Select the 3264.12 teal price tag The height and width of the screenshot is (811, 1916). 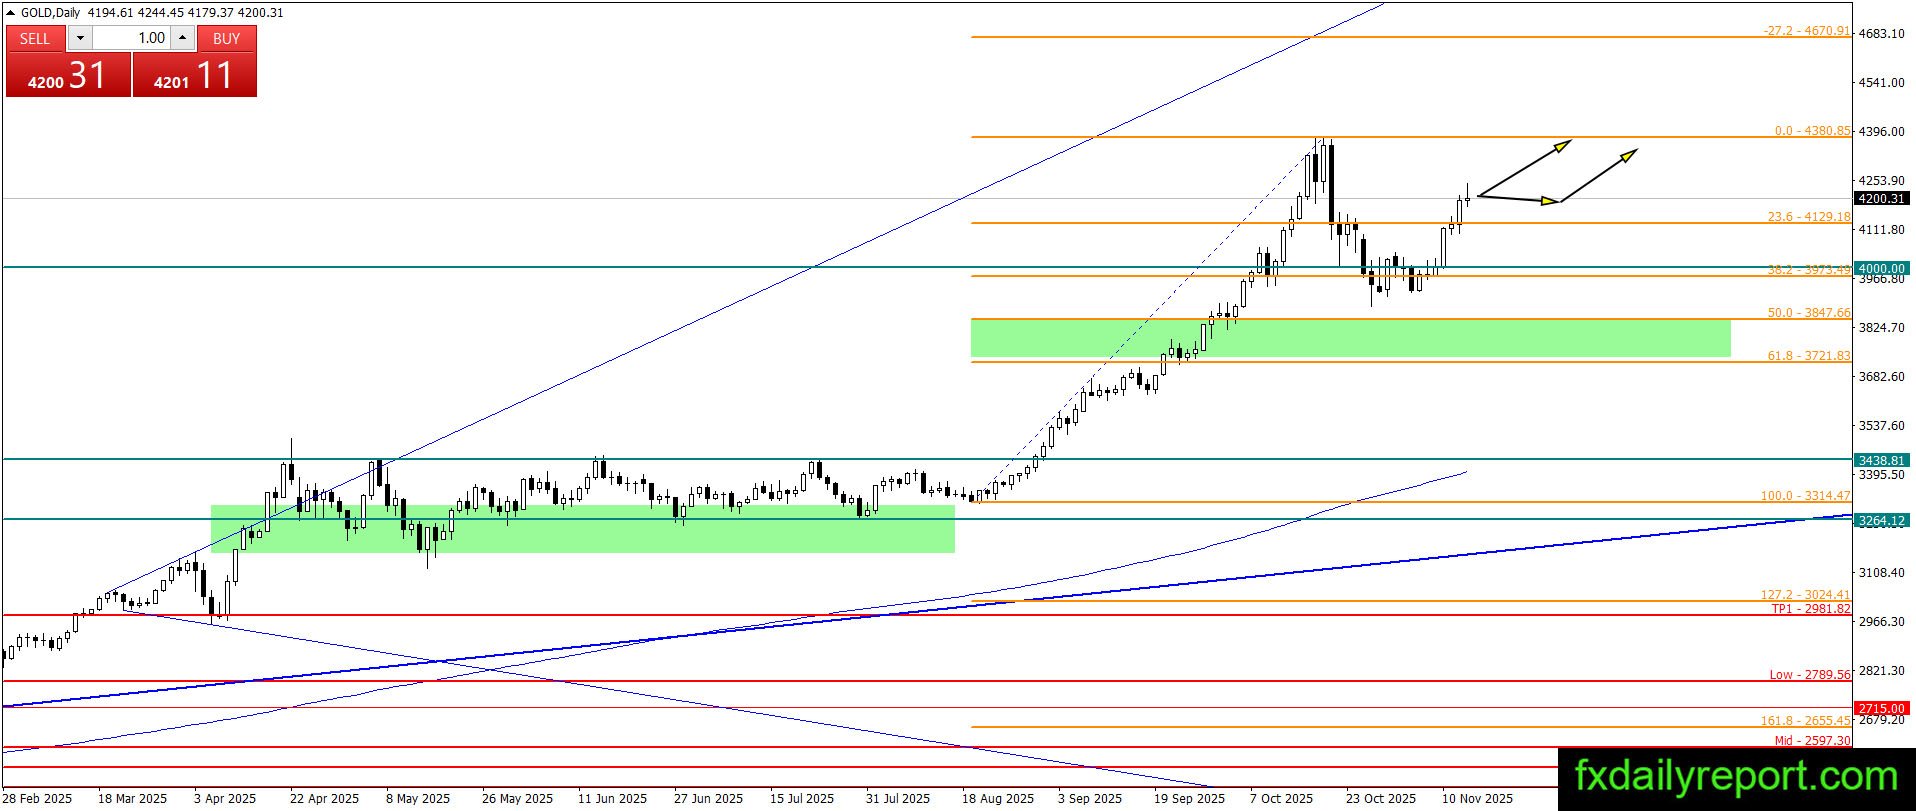coord(1881,520)
